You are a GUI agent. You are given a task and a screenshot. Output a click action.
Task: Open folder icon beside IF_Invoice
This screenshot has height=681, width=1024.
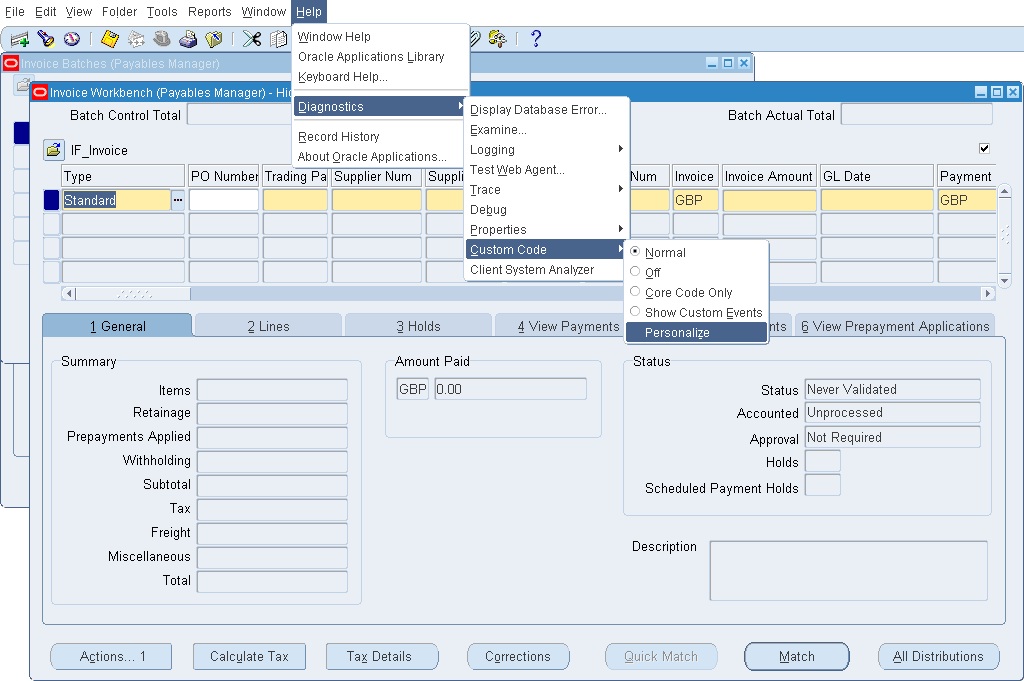[x=54, y=150]
